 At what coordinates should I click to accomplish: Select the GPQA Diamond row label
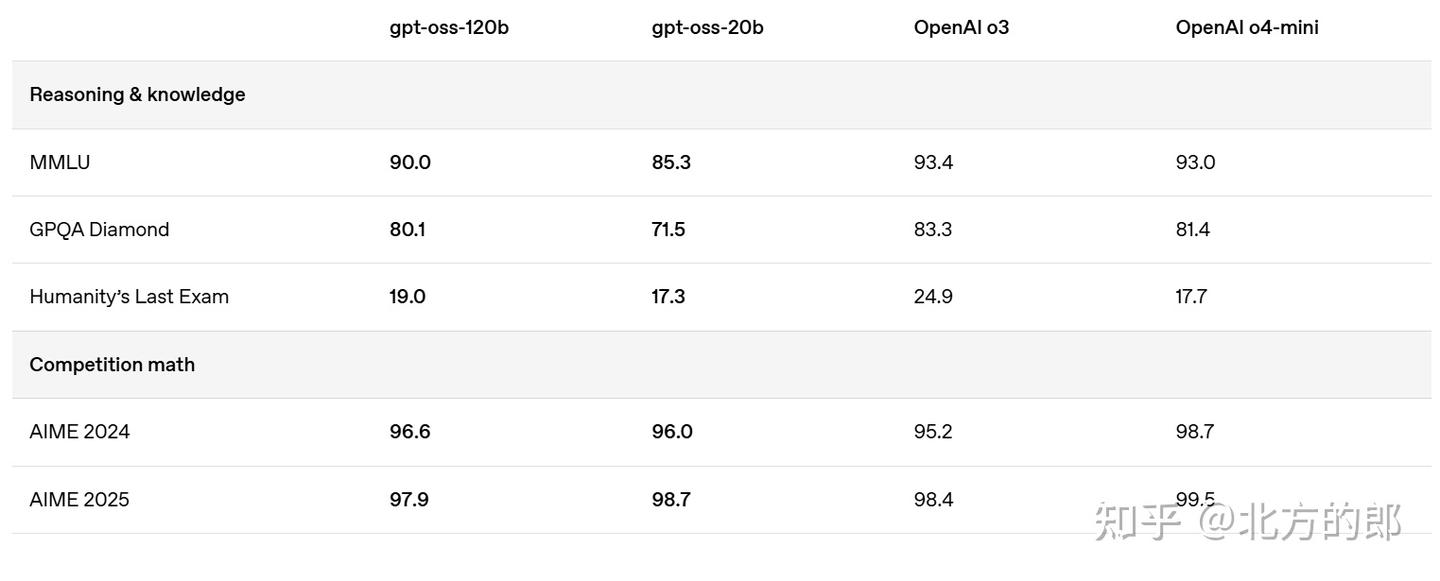coord(99,230)
